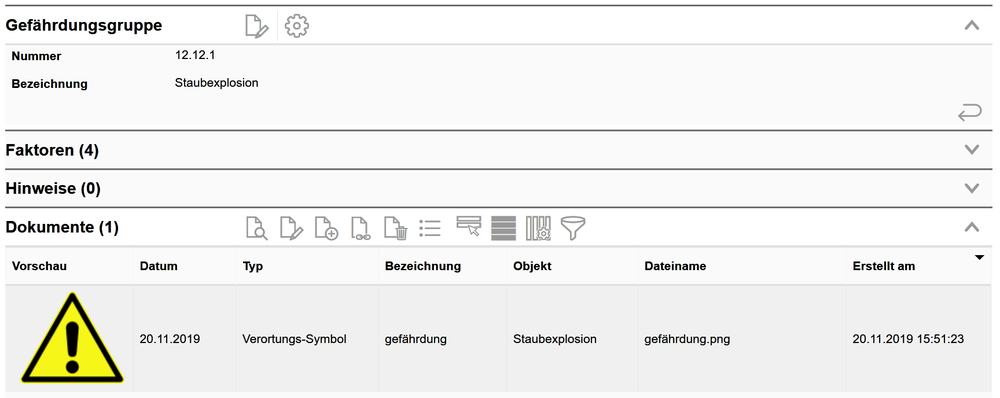The width and height of the screenshot is (1000, 398).
Task: Activate row selection cursor icon
Action: [469, 227]
